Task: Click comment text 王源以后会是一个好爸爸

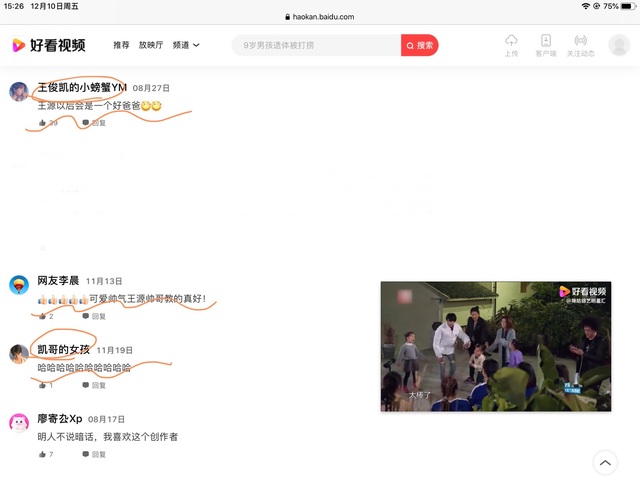Action: click(x=89, y=106)
